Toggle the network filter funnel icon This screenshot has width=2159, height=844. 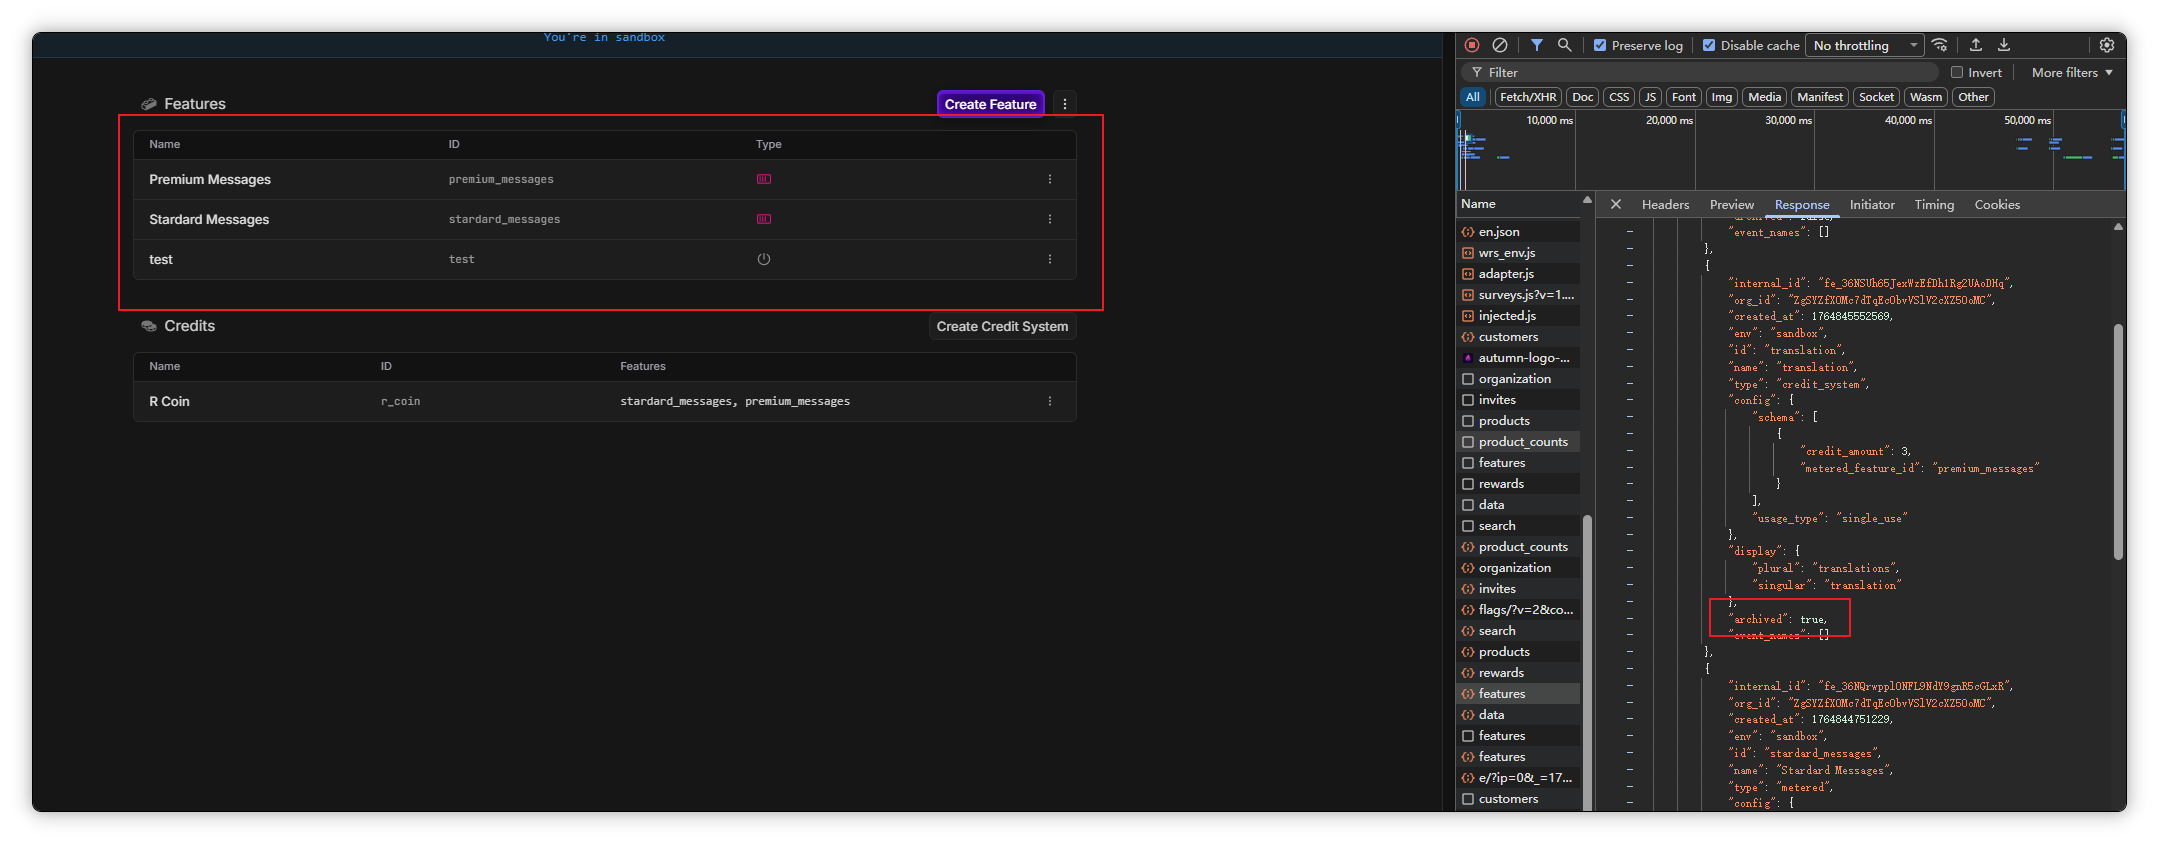[x=1537, y=45]
